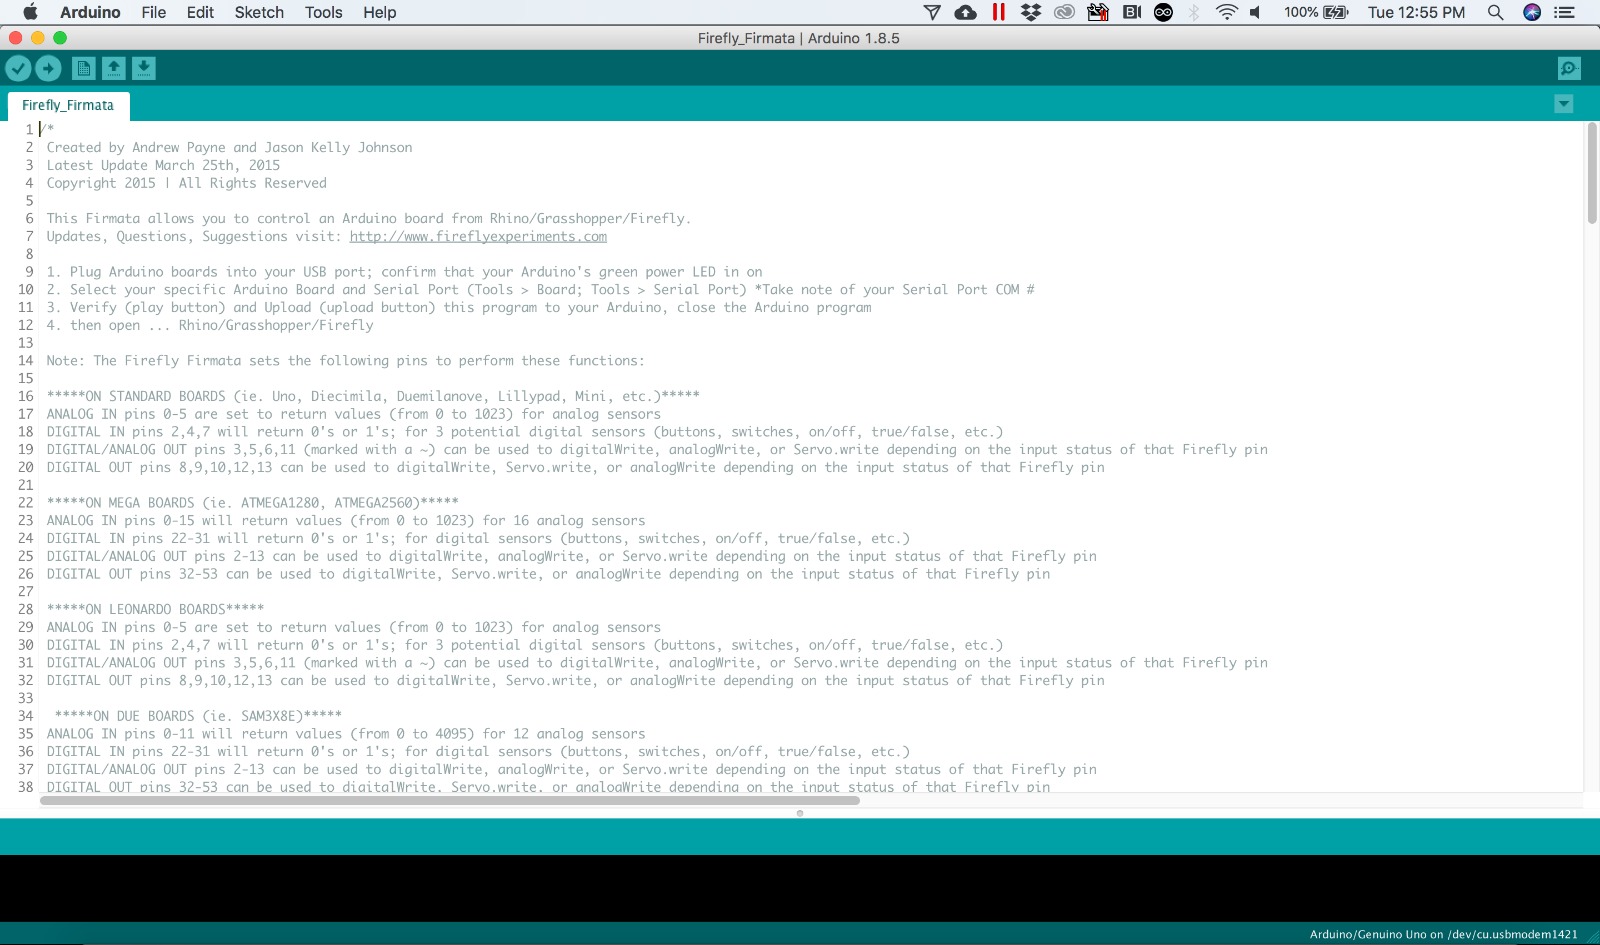Click the BI icon in the menu bar
The height and width of the screenshot is (945, 1600).
click(1132, 12)
